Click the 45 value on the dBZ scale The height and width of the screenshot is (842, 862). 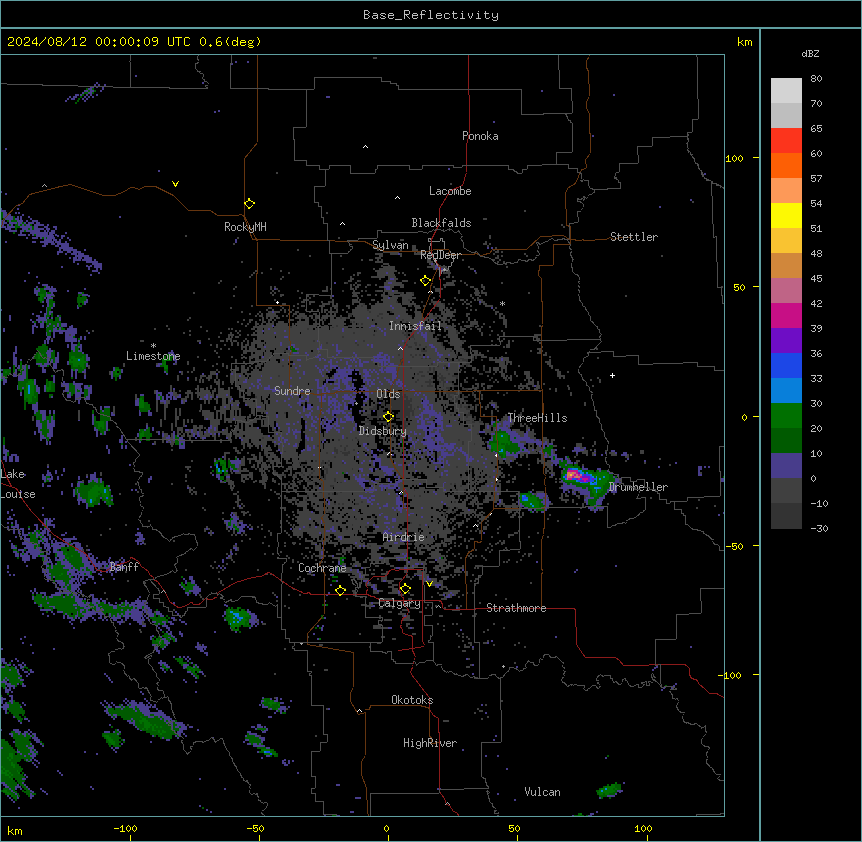pos(816,278)
